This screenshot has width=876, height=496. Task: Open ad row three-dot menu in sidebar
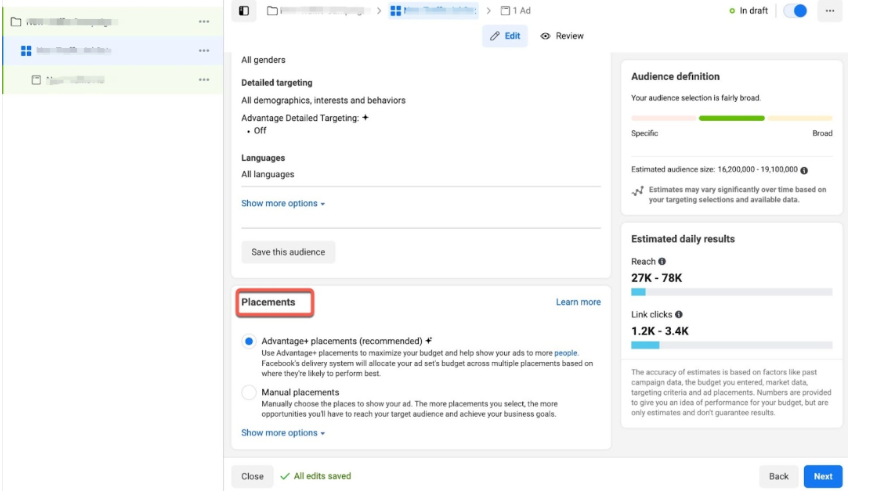point(204,80)
